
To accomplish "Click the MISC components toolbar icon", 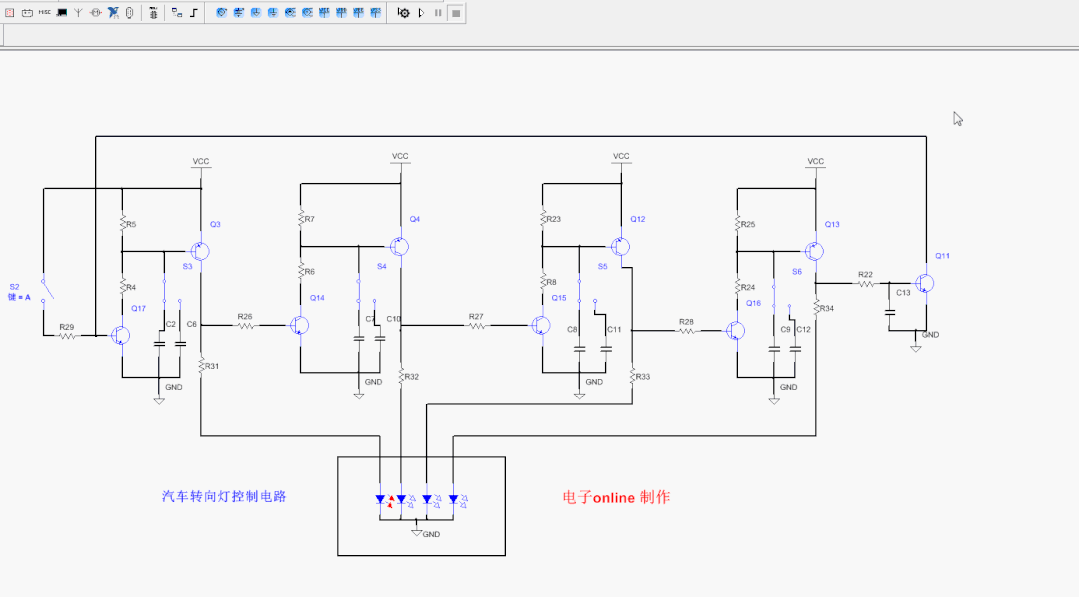I will pyautogui.click(x=45, y=13).
